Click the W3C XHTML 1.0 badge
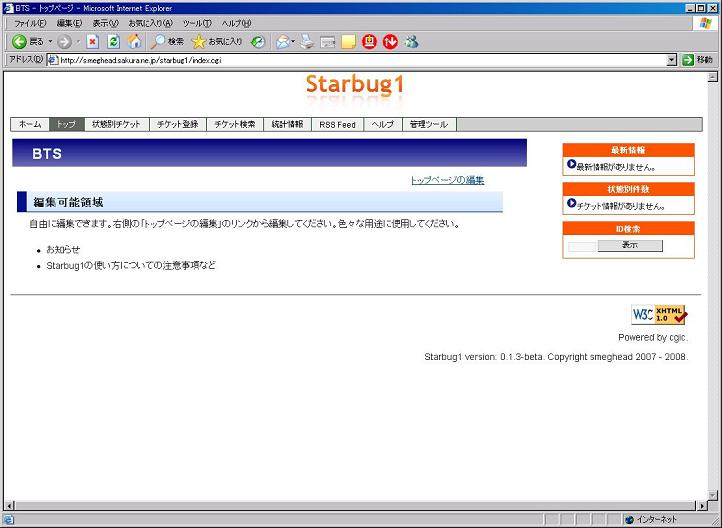Screen dimensions: 722x528 659,314
